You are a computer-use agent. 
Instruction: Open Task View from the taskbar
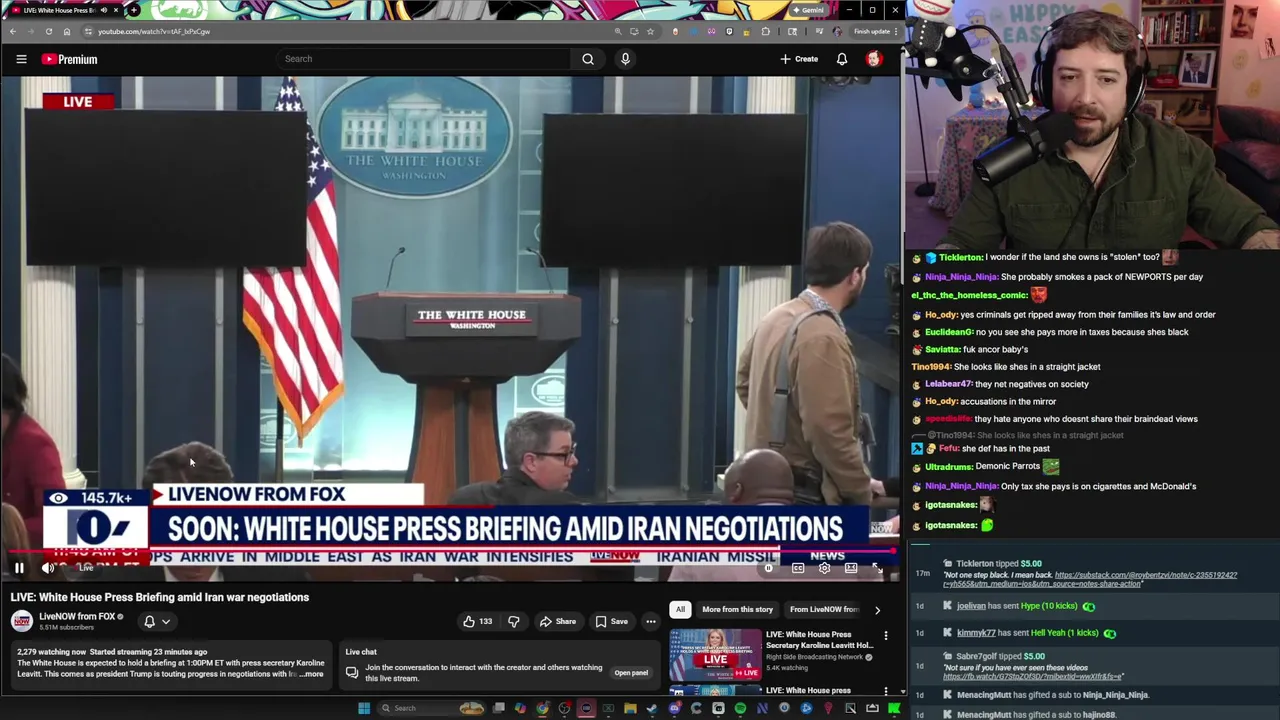(x=499, y=708)
